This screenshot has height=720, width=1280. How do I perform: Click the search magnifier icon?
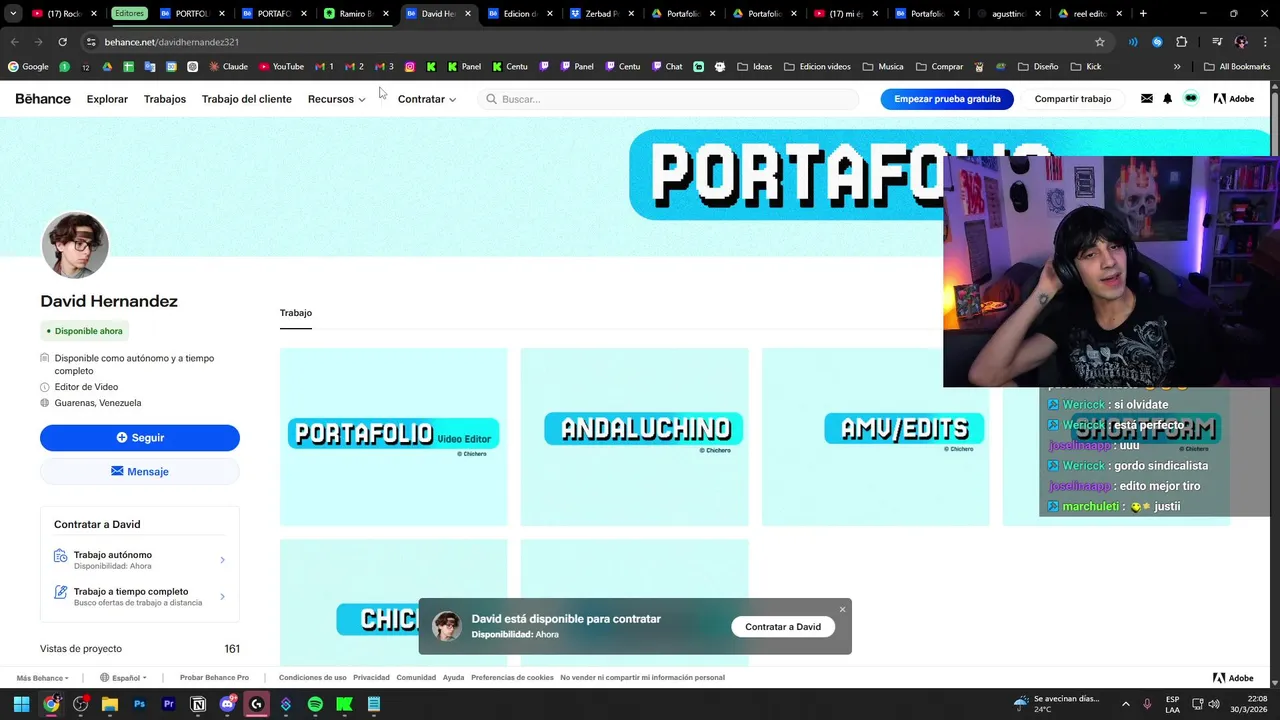point(491,99)
